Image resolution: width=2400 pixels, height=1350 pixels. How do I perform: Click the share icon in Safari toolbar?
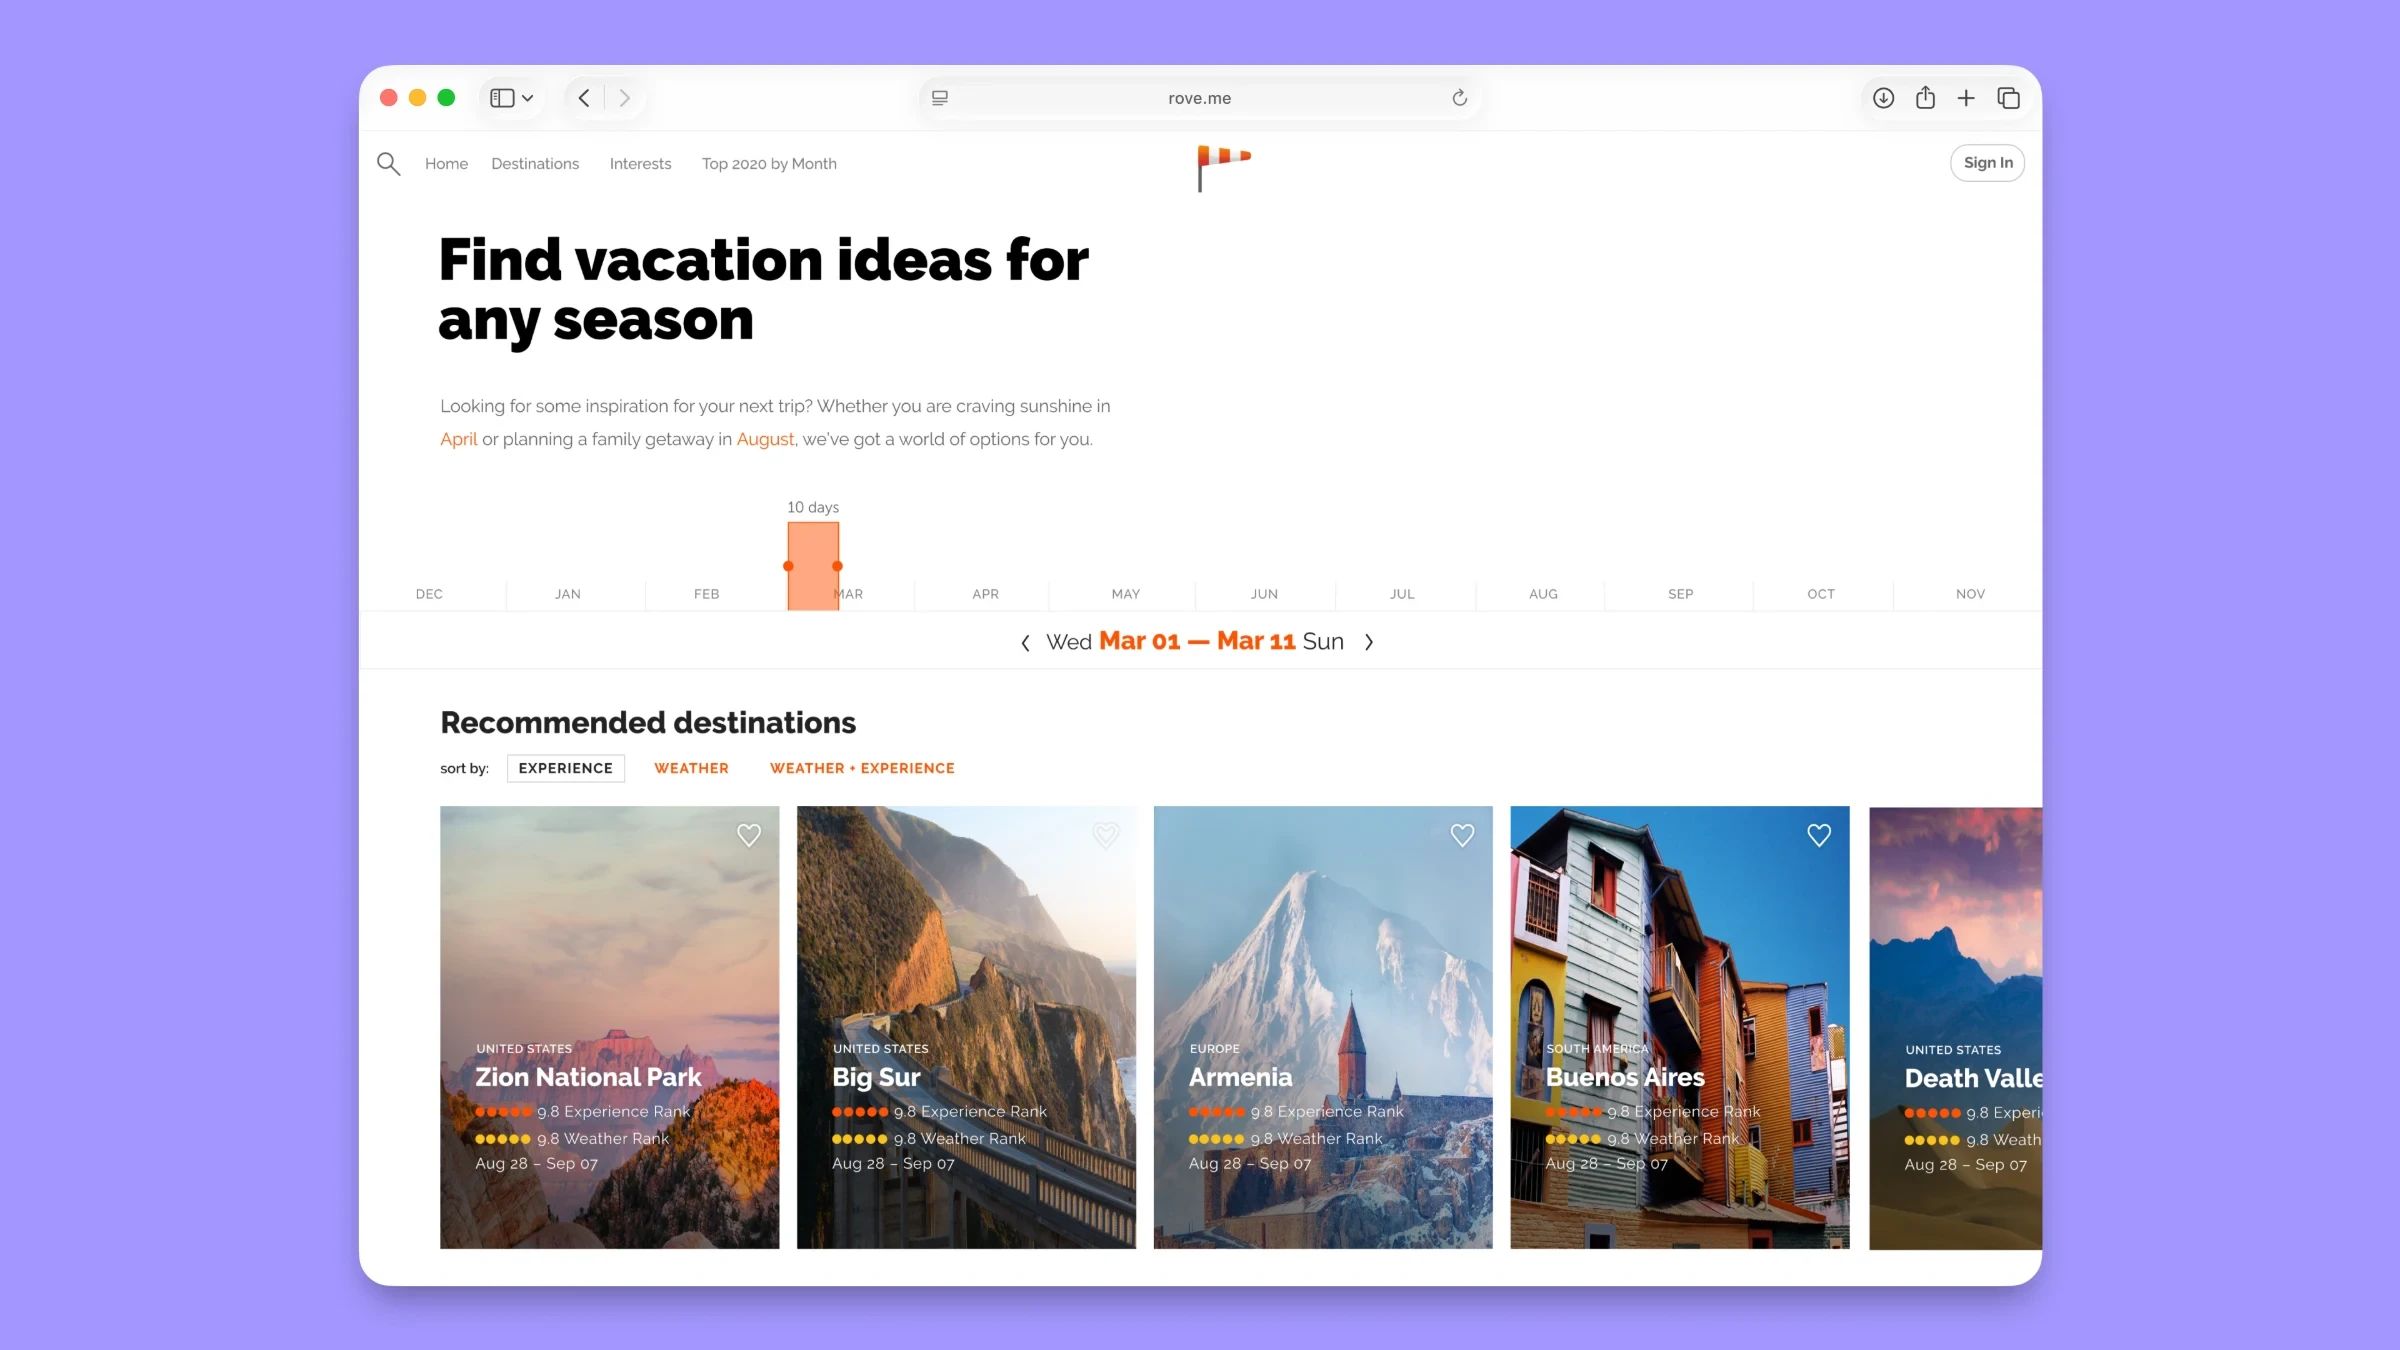[1925, 98]
